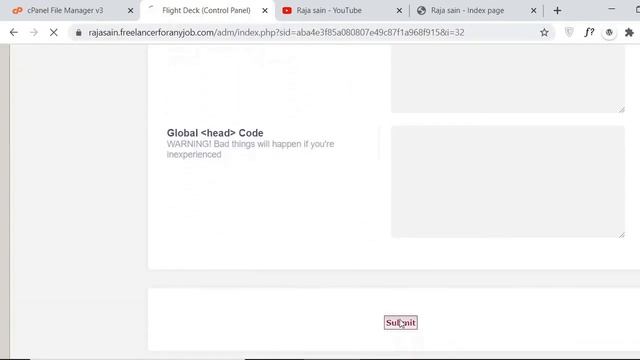Stop loading the page

(x=53, y=32)
